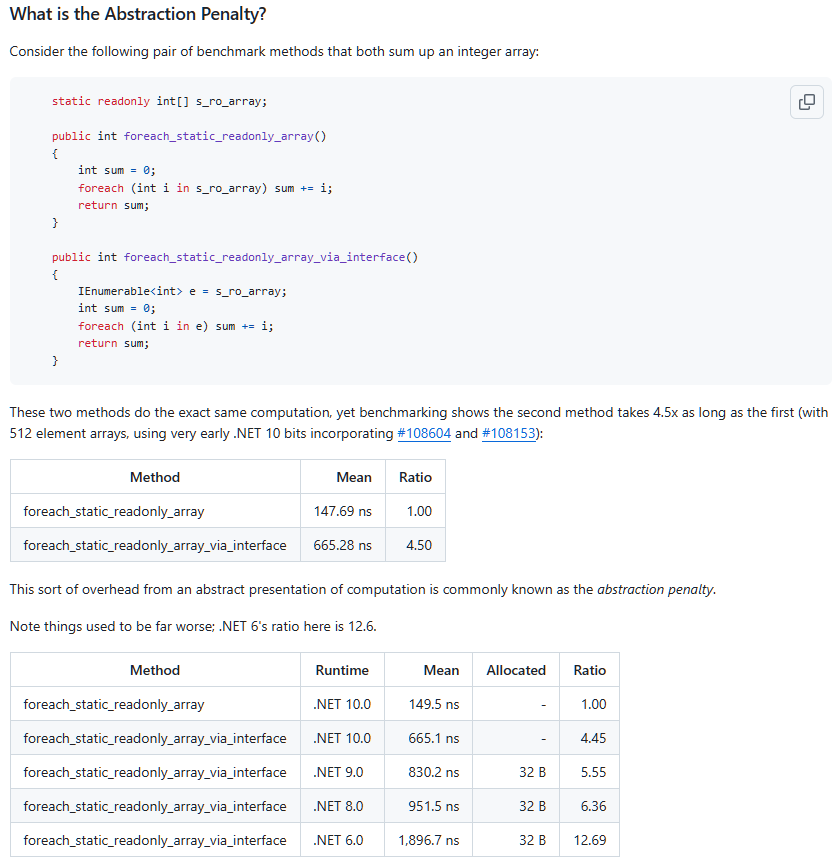Click 'static readonly int[] s_ro_array' code line
This screenshot has height=866, width=836.
[160, 101]
